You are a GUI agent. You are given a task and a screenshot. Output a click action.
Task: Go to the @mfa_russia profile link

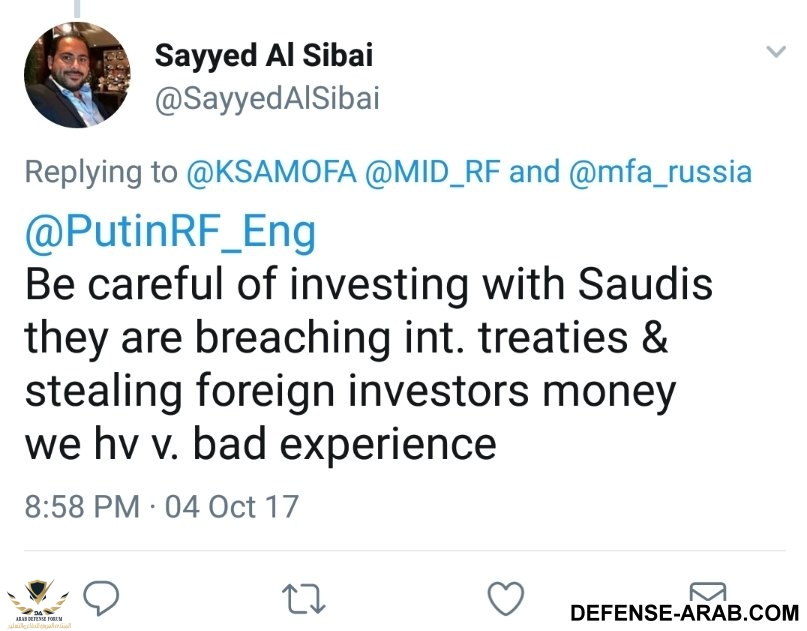660,172
